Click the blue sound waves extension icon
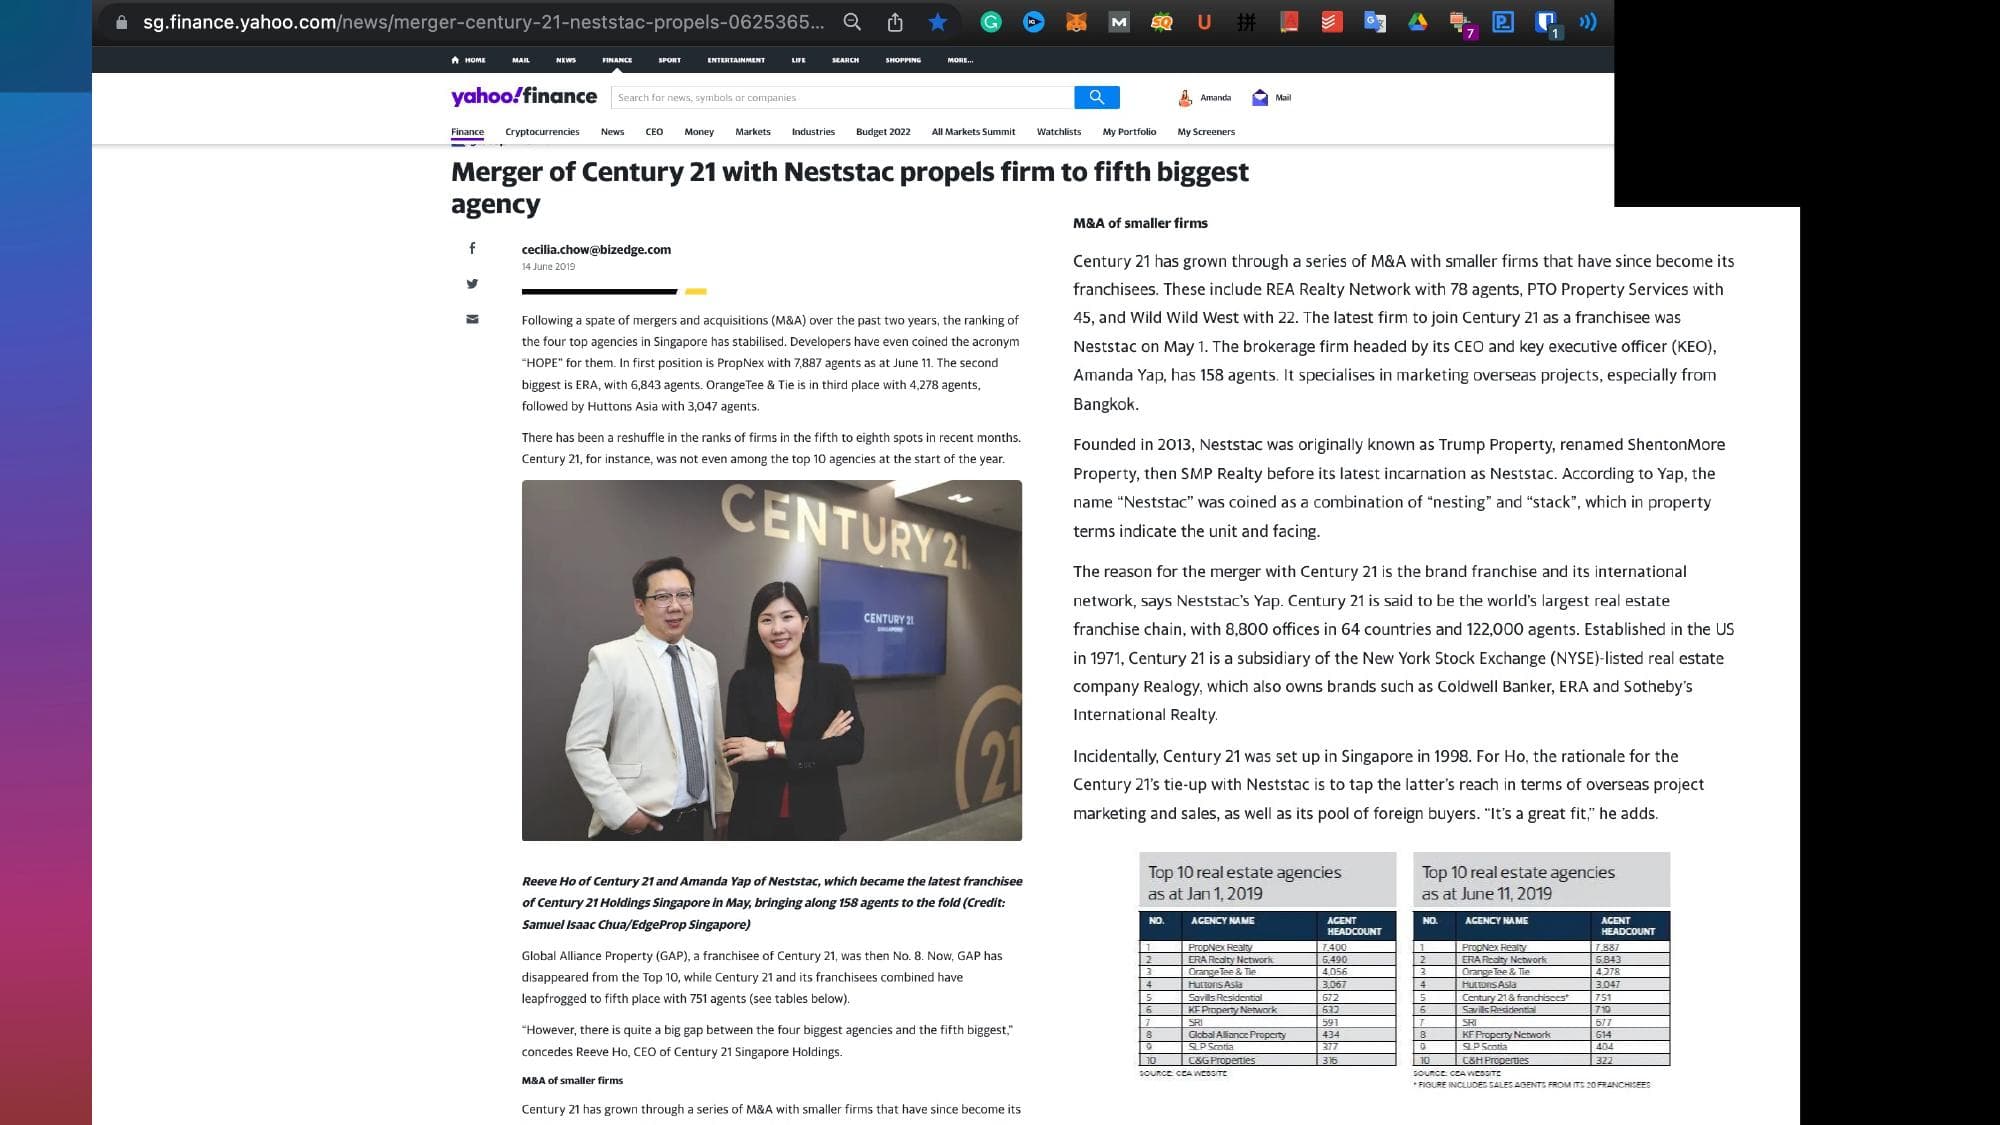The width and height of the screenshot is (2000, 1125). click(1588, 22)
